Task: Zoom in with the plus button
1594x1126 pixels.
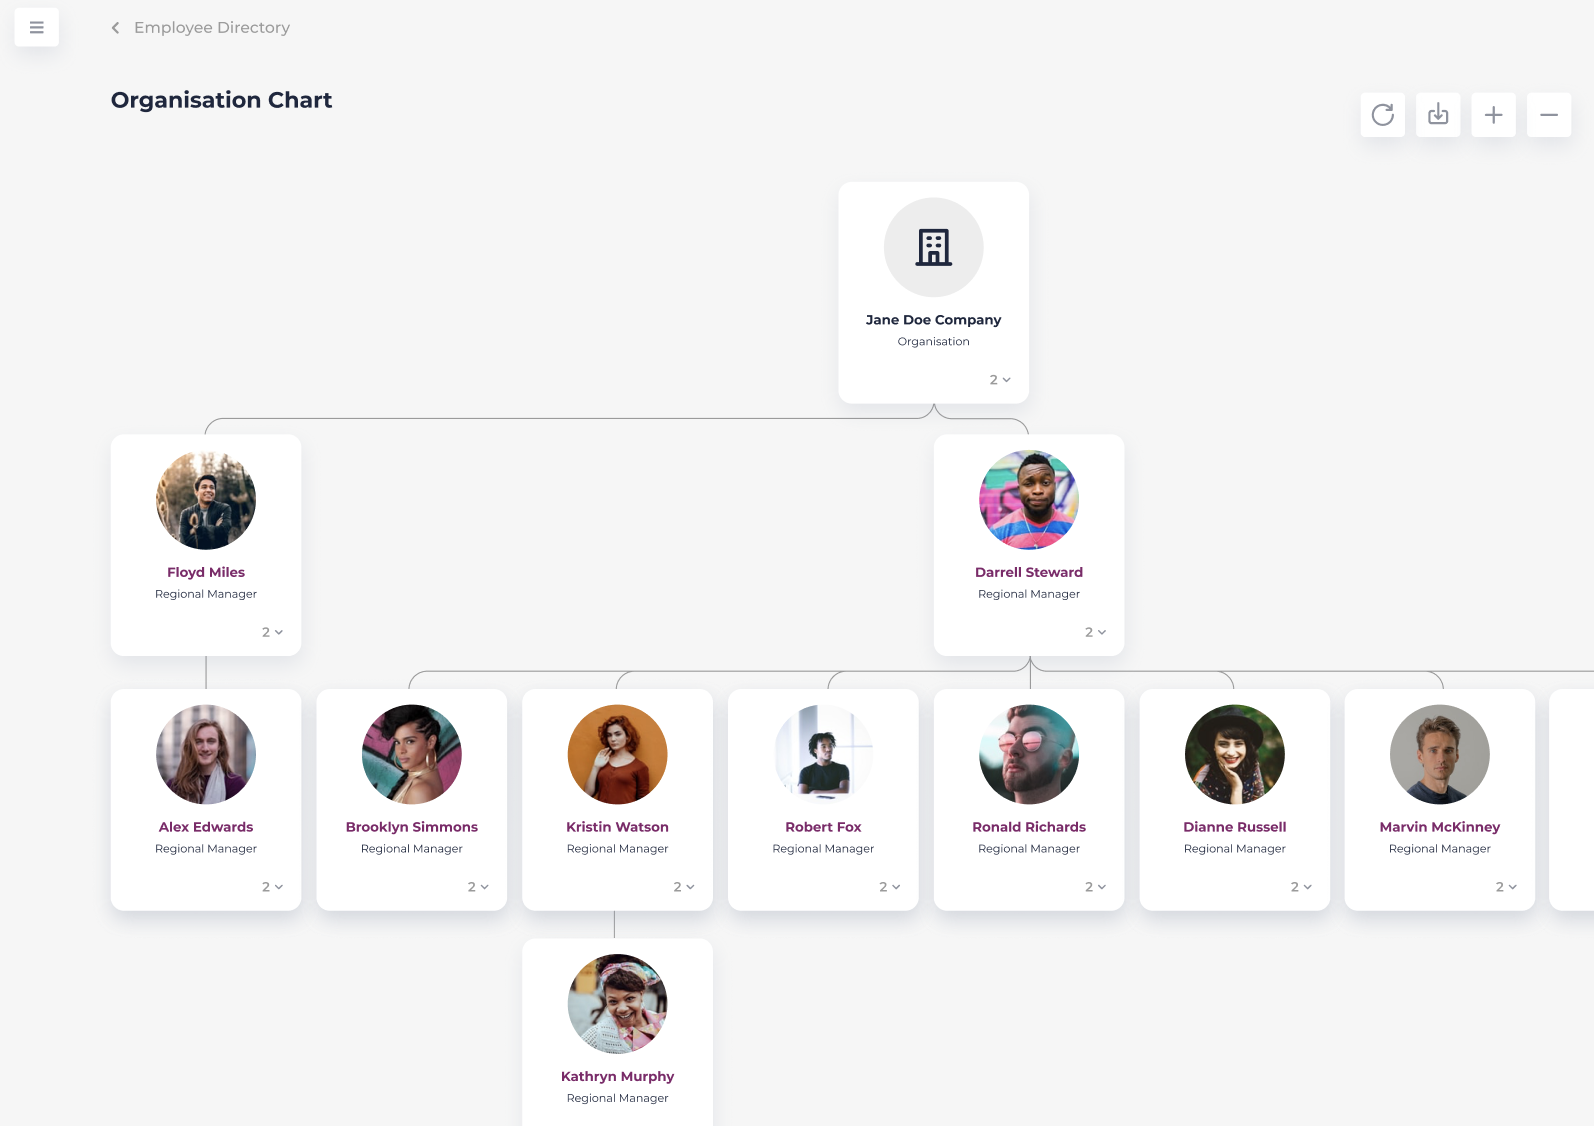Action: coord(1493,115)
